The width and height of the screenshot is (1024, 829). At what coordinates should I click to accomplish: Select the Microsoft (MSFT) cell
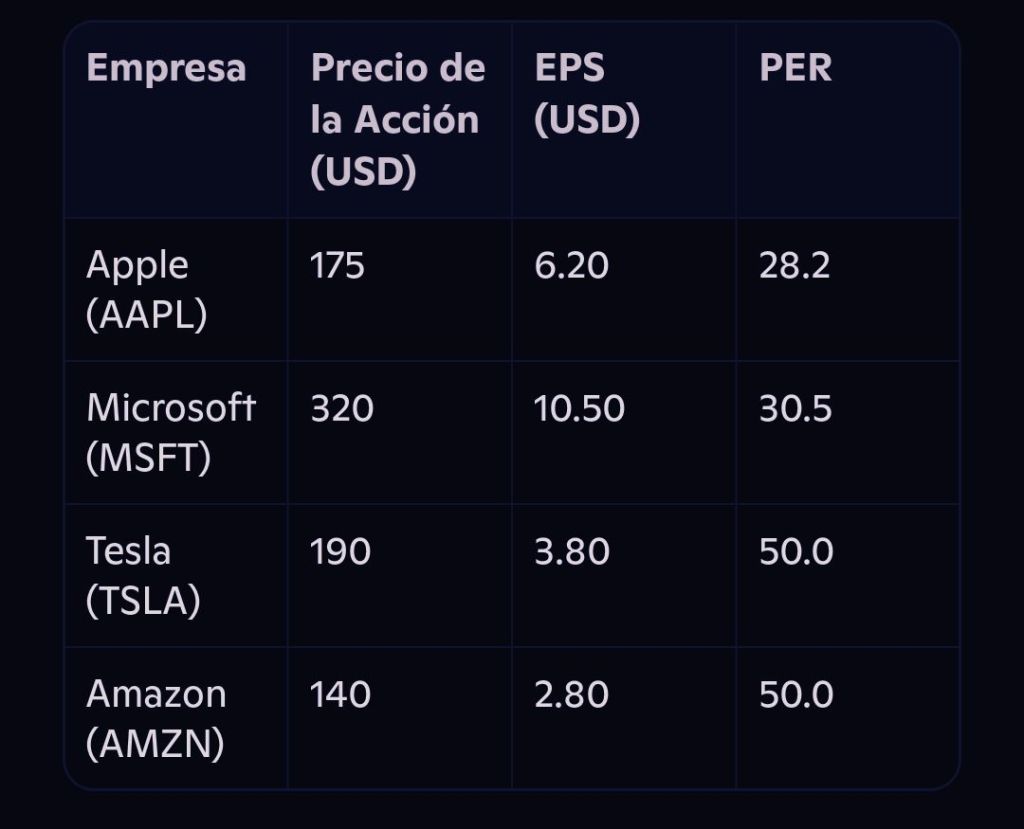coord(171,433)
